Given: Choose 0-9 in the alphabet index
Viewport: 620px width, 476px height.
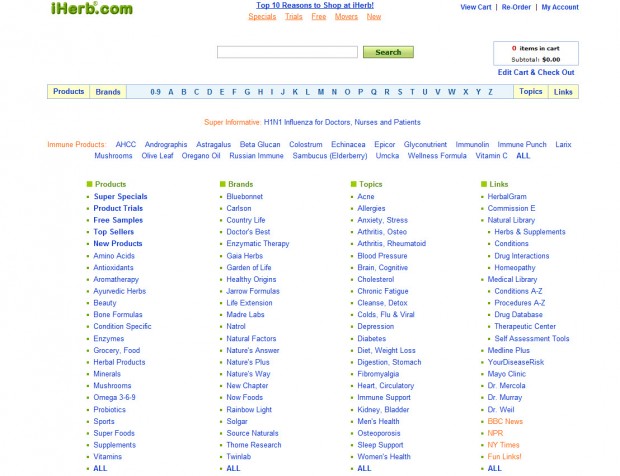Looking at the screenshot, I should (155, 92).
